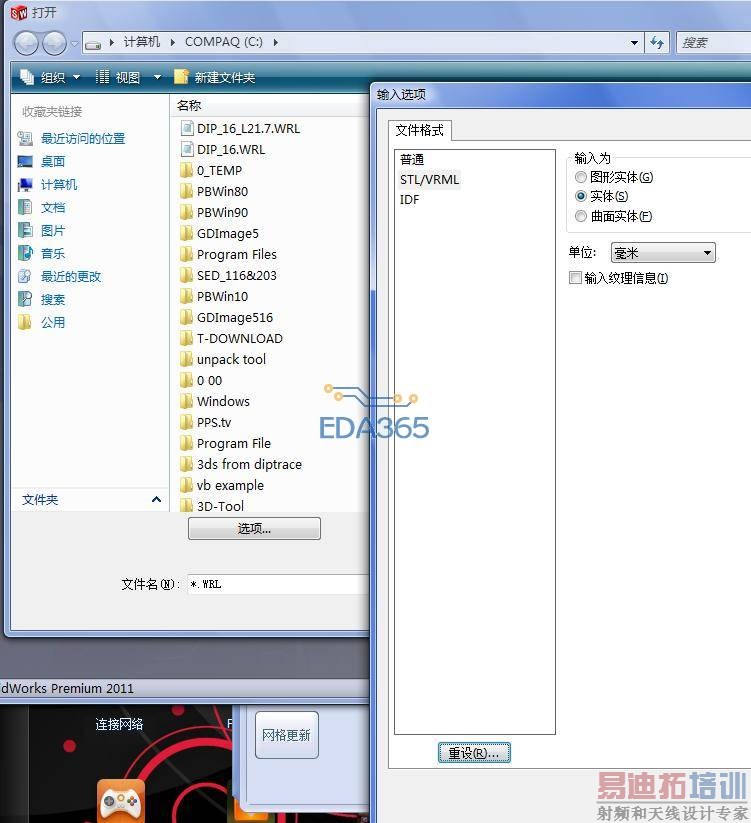Screen dimensions: 751x823
Task: Open 最近的更改 favorite link
Action: click(x=71, y=277)
